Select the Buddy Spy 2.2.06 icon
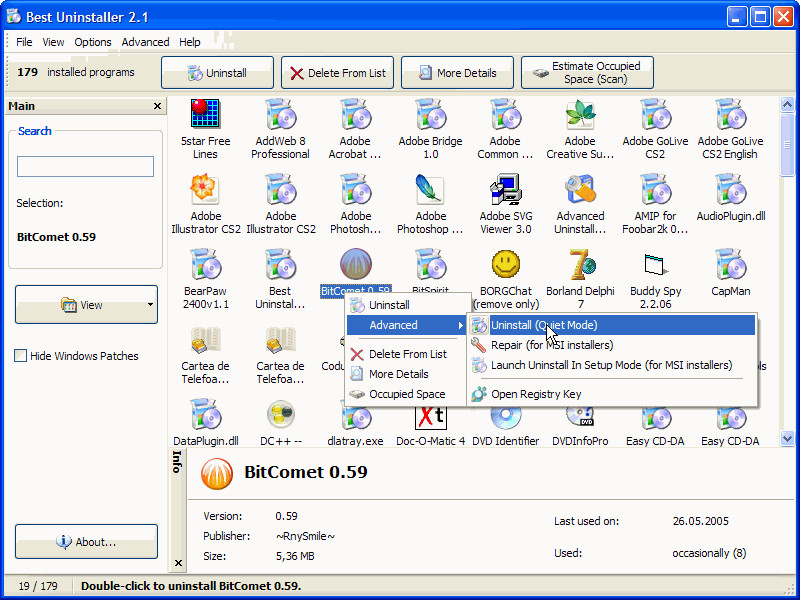Screen dimensions: 800x600 click(x=655, y=264)
